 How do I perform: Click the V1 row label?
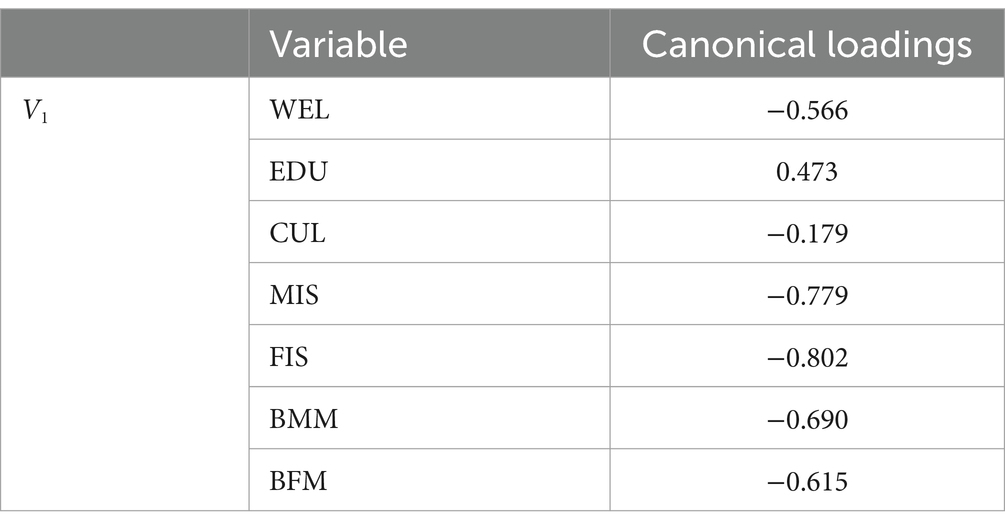[x=36, y=112]
